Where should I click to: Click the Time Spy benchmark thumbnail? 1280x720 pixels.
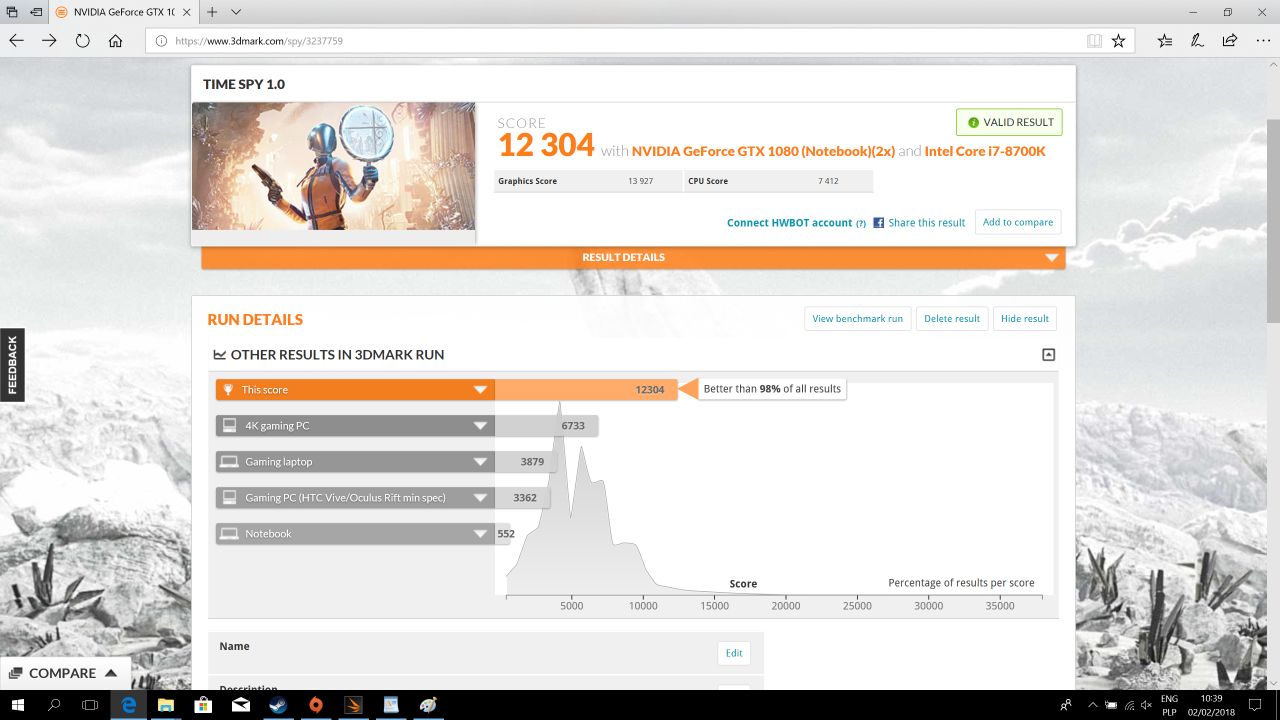333,166
